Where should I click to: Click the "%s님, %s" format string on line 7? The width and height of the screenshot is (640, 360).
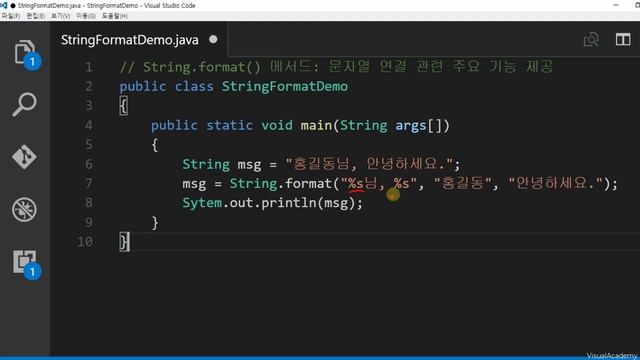pos(379,183)
